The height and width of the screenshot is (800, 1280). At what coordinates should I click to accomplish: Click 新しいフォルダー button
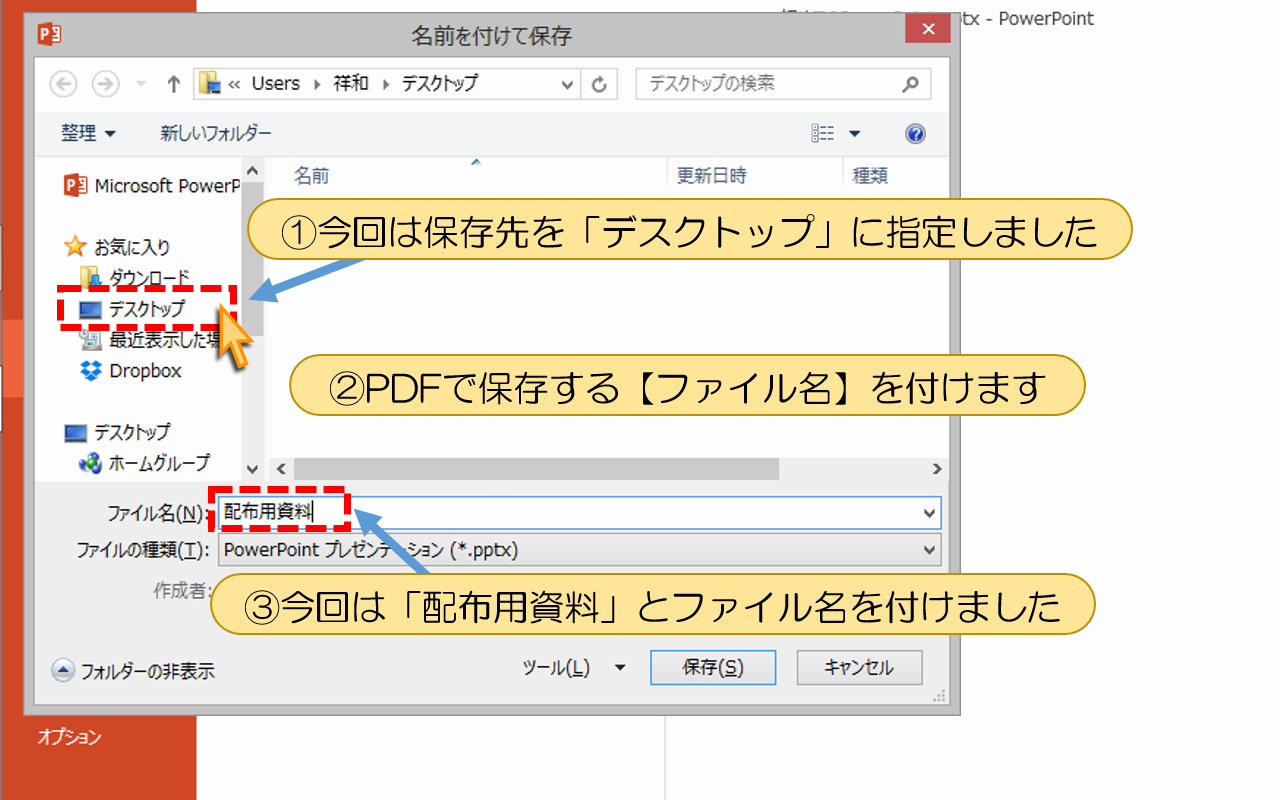coord(216,133)
